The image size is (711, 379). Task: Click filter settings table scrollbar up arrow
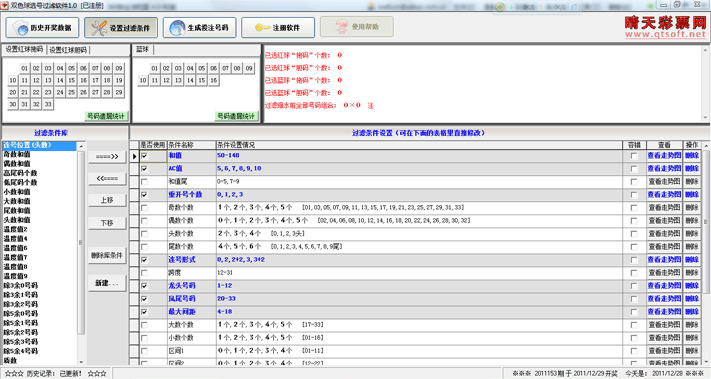click(x=706, y=145)
